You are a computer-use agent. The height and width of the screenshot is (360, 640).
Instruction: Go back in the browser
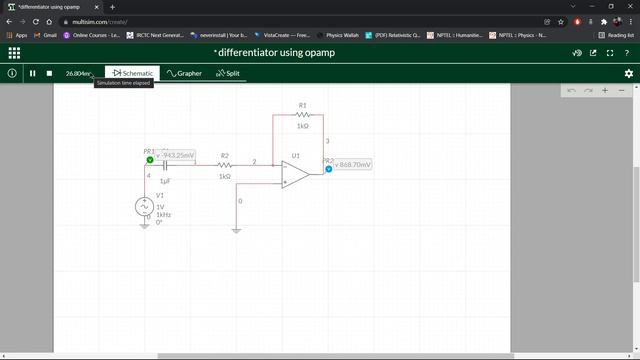[x=9, y=22]
